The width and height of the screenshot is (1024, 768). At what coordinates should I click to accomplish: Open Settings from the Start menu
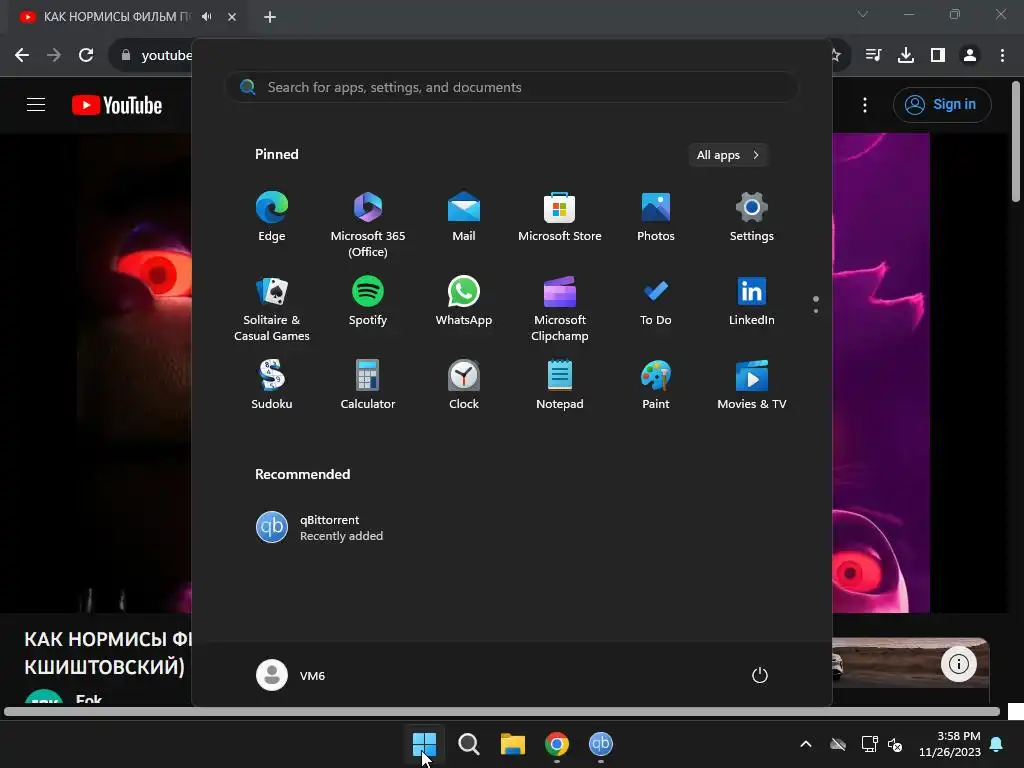pyautogui.click(x=752, y=217)
